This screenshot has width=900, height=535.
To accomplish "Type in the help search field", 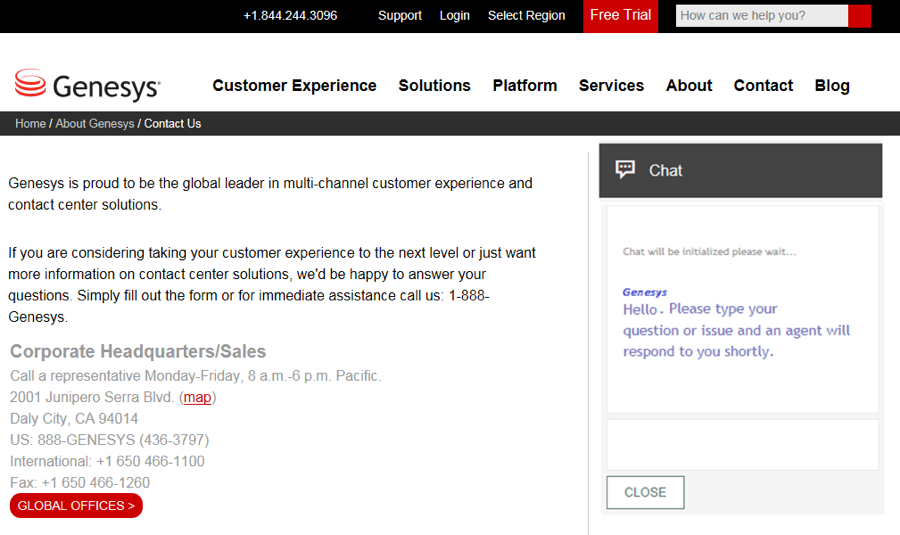I will (761, 16).
